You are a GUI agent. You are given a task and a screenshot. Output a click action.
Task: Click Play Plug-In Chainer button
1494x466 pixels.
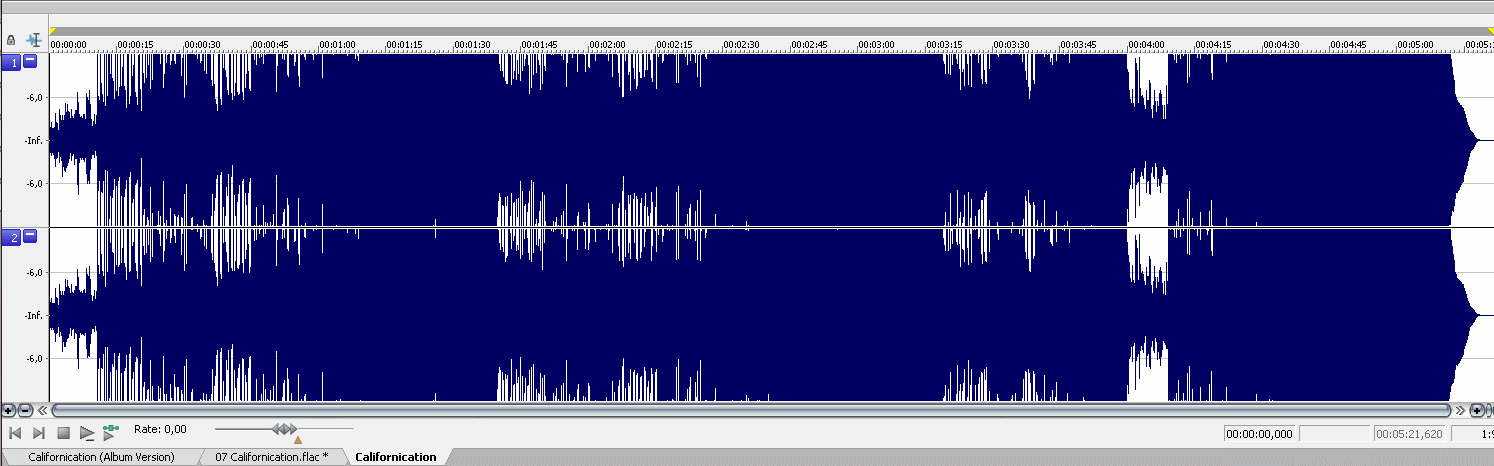(110, 432)
